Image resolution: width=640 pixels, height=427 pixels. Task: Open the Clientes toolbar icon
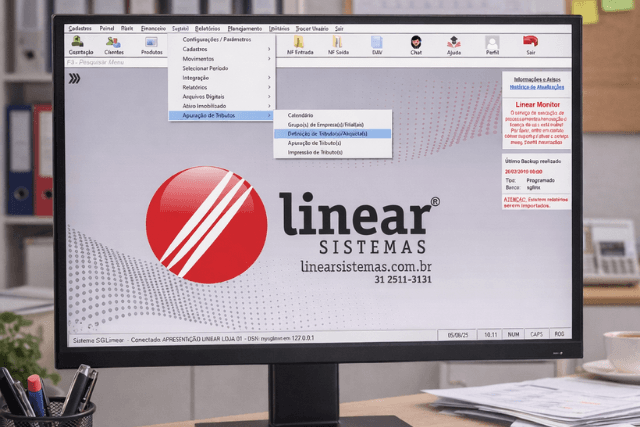coord(113,45)
